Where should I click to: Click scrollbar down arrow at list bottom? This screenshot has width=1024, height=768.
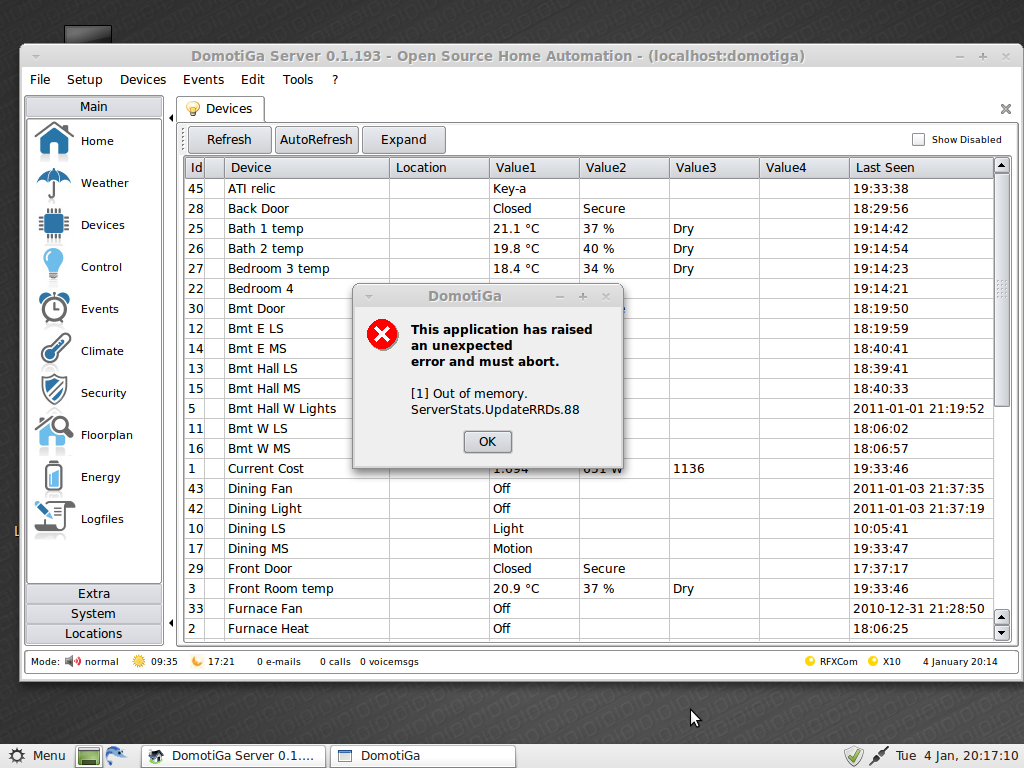(1002, 632)
